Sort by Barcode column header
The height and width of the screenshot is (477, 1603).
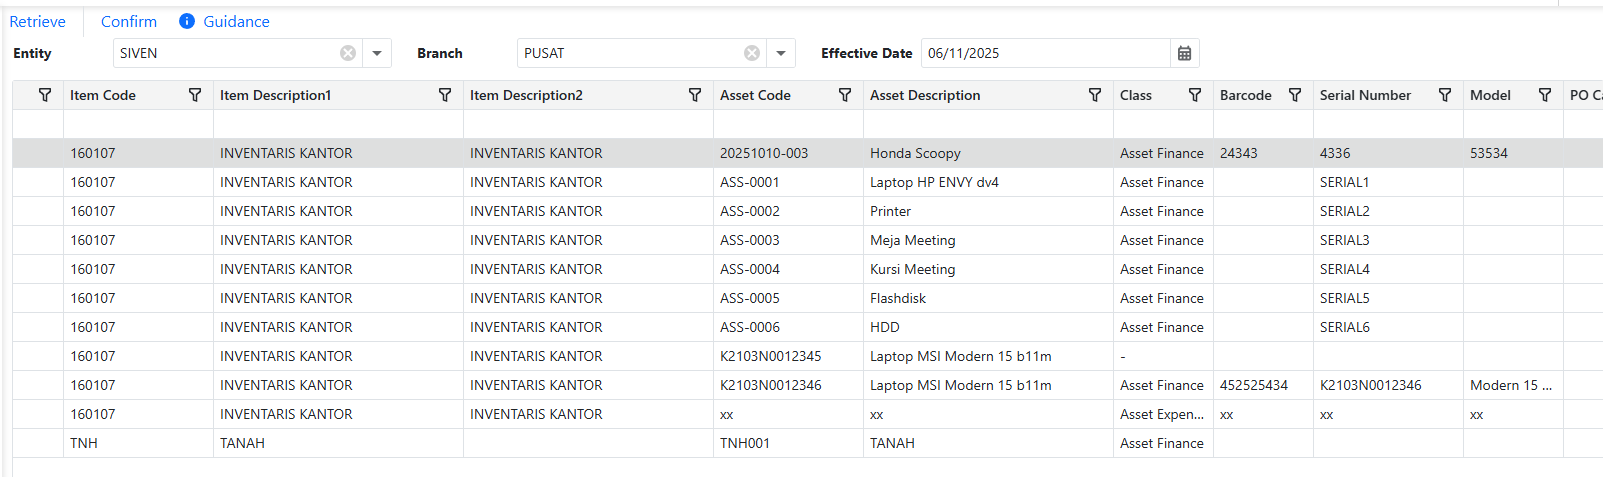click(1246, 95)
